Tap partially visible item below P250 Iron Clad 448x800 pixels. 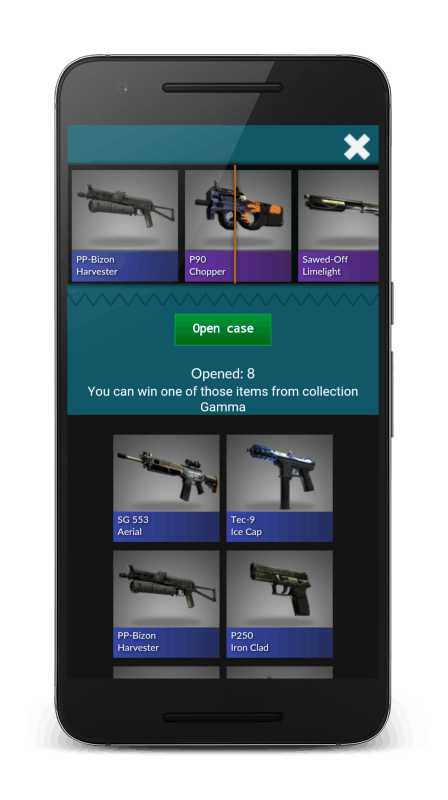(280, 672)
